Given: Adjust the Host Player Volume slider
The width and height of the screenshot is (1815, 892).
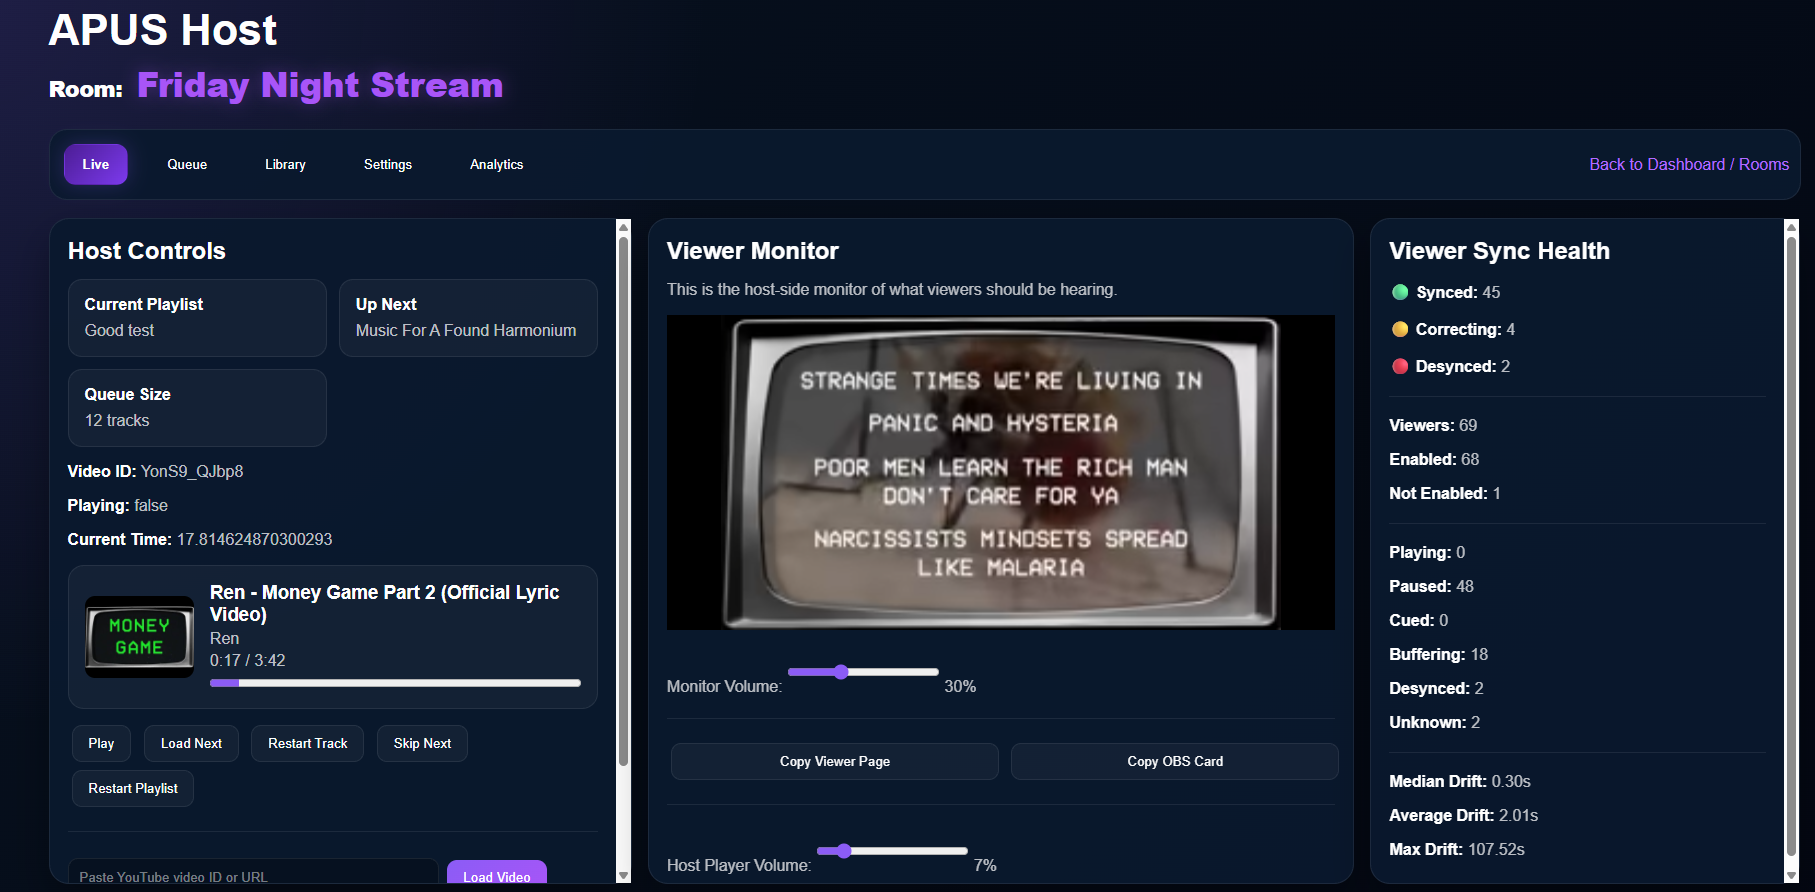Looking at the screenshot, I should point(892,851).
